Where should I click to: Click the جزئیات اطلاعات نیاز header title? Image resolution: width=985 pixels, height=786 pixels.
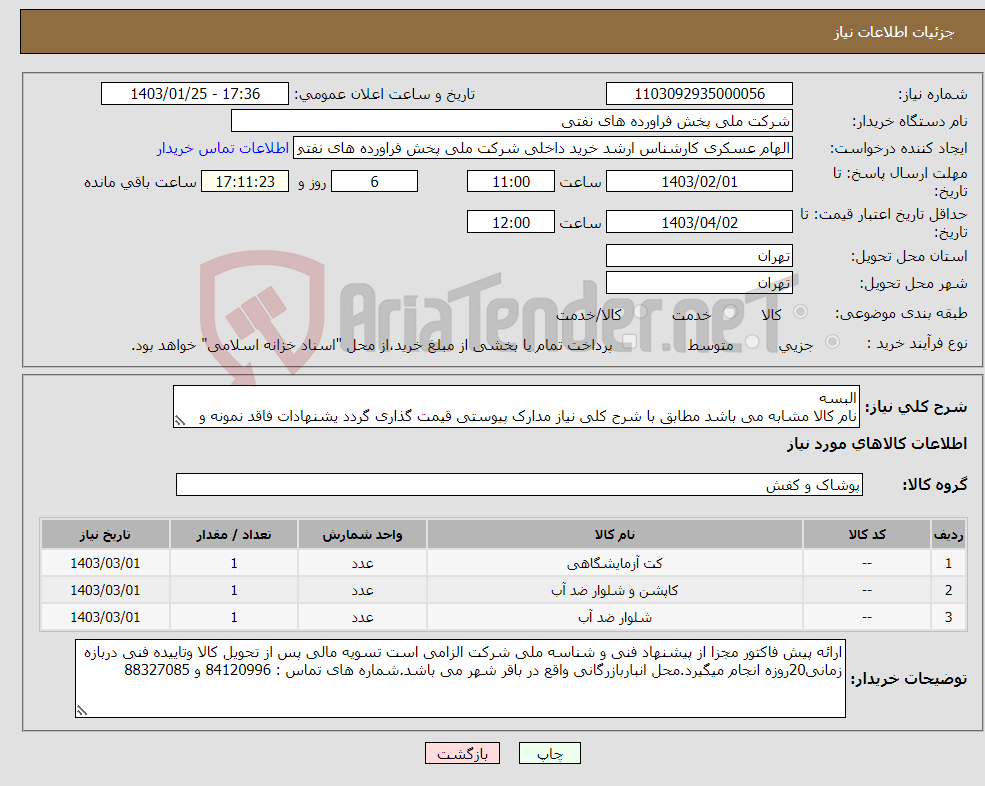(893, 32)
